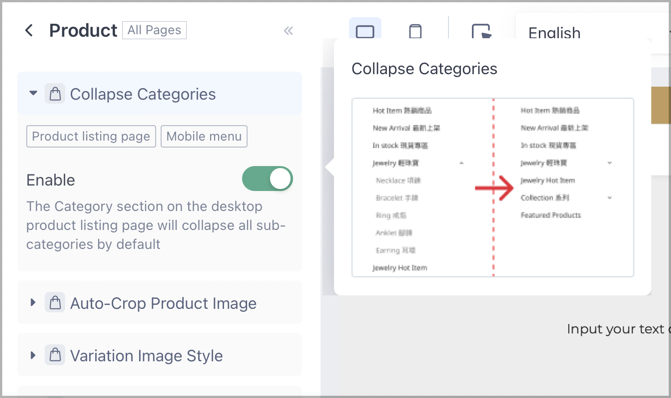Click the 'Input your text' field on canvas
Image resolution: width=671 pixels, height=398 pixels.
[618, 329]
